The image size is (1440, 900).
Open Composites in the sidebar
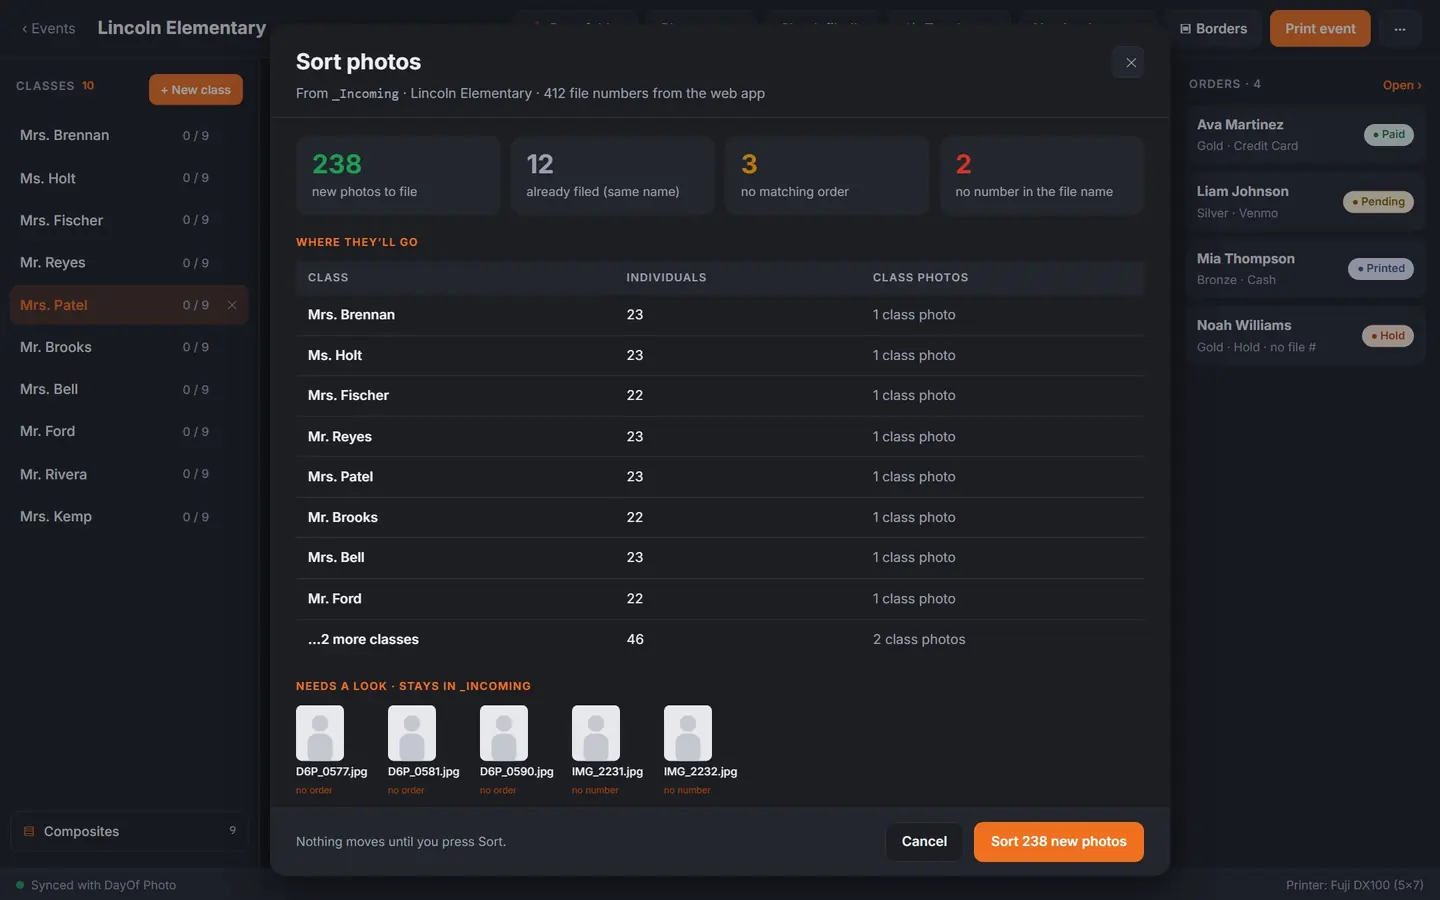click(x=129, y=831)
